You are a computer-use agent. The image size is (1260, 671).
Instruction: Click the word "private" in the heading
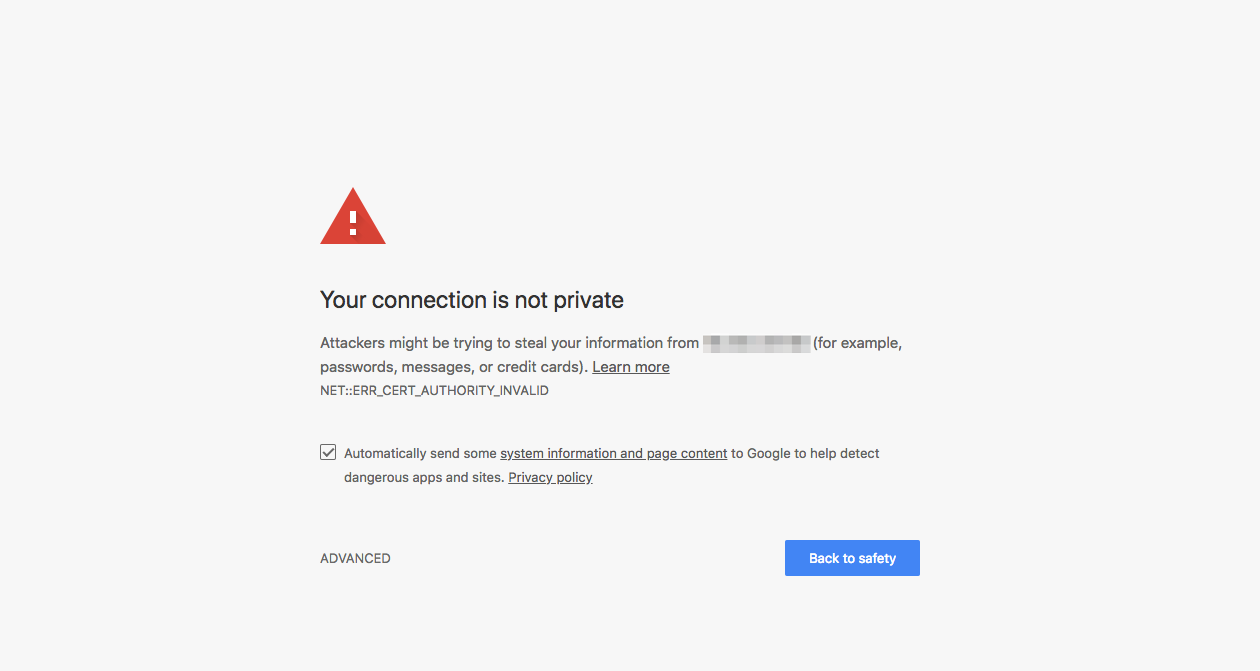coord(590,300)
